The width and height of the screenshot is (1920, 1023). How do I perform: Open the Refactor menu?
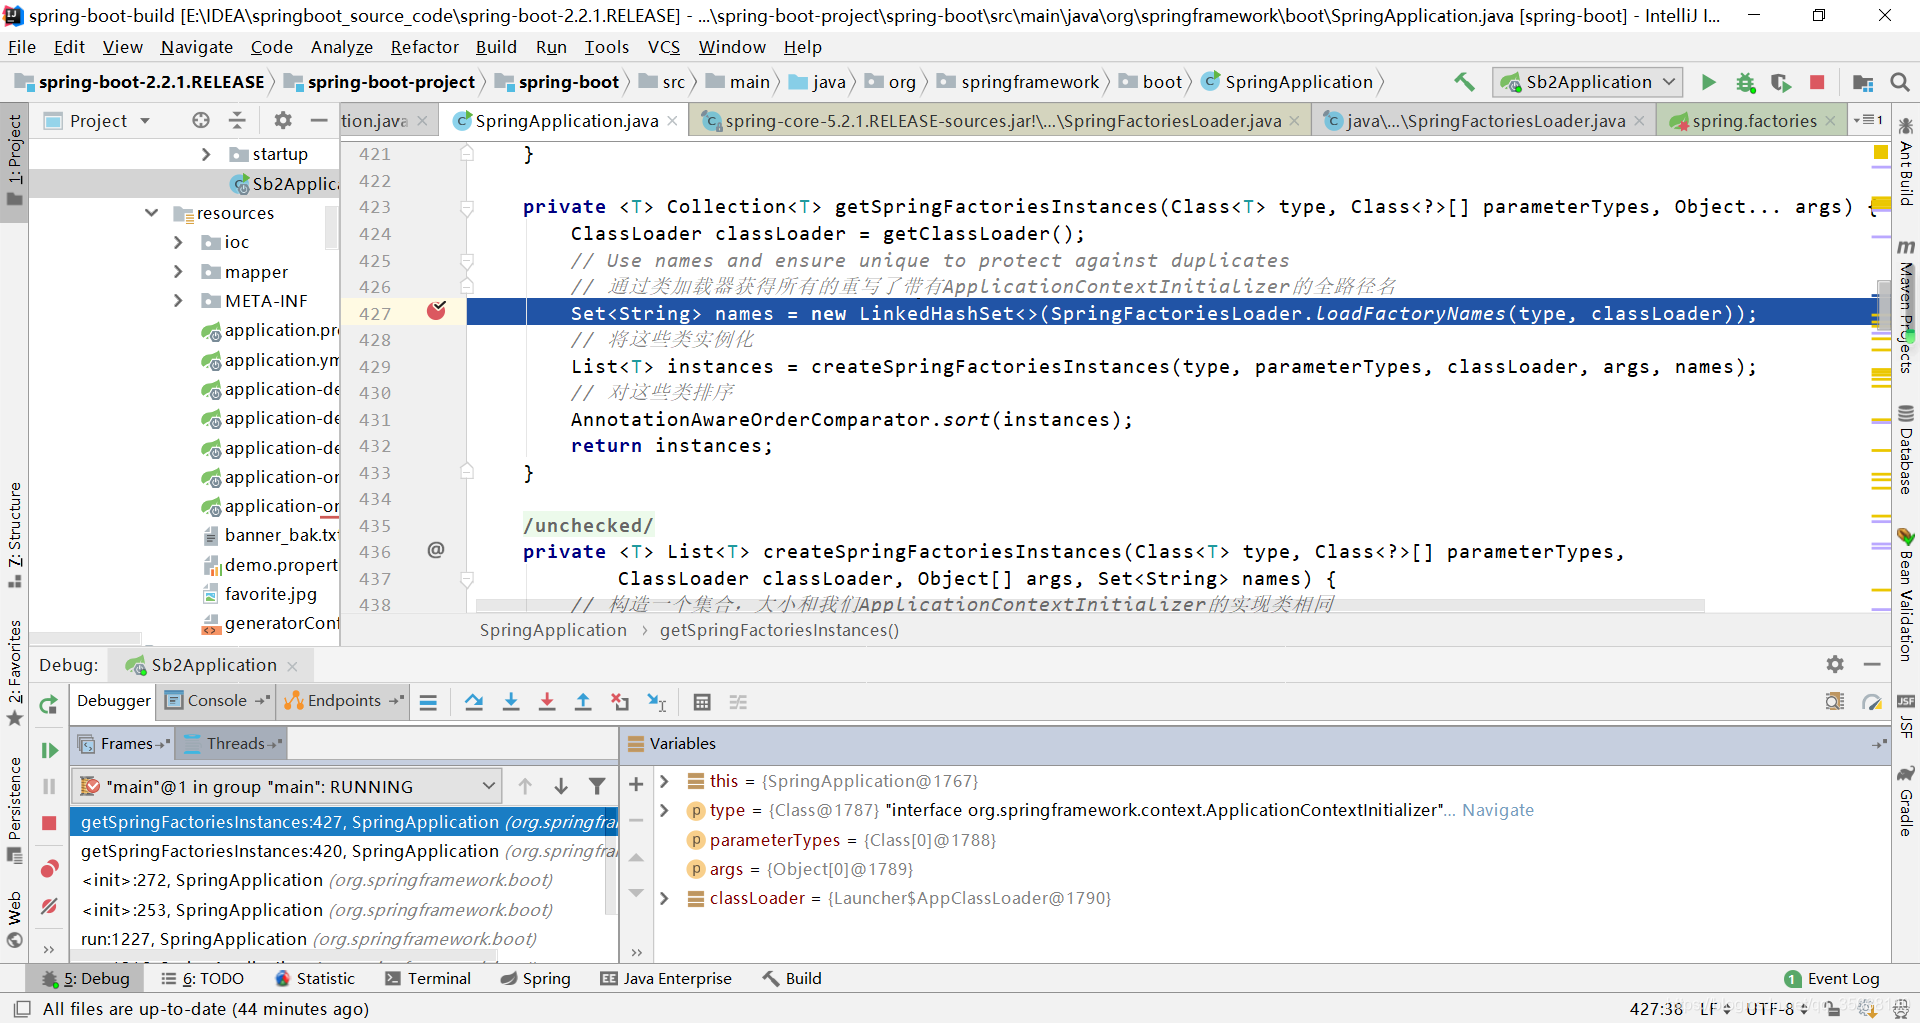tap(424, 47)
